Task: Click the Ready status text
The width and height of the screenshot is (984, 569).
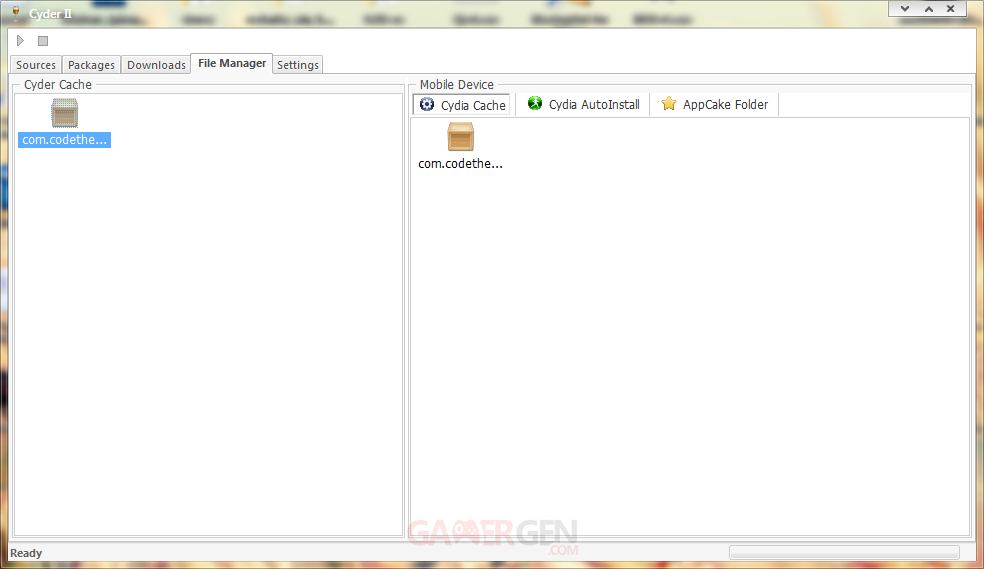Action: tap(26, 553)
